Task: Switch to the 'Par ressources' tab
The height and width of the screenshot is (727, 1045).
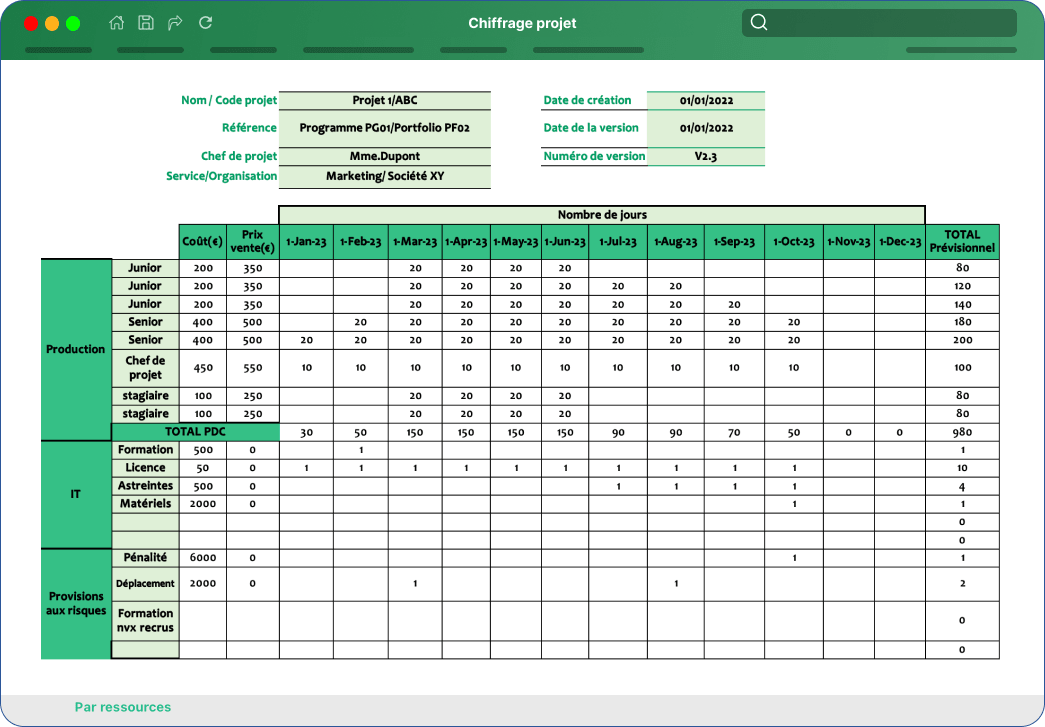Action: point(122,707)
